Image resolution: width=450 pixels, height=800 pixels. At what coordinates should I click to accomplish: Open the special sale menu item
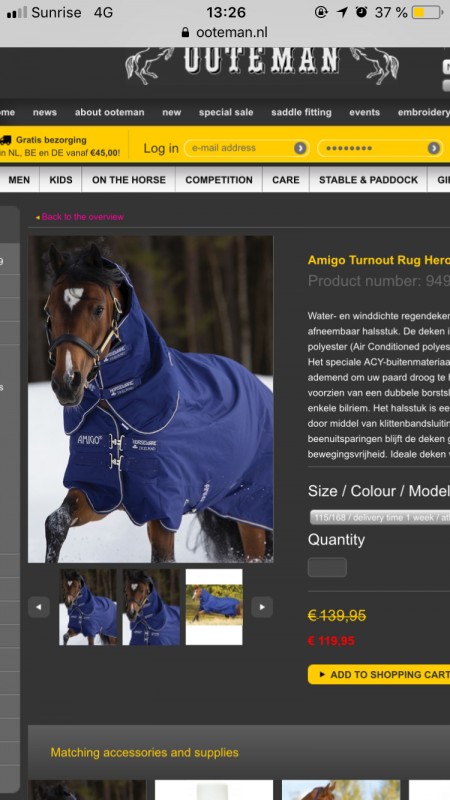click(x=226, y=112)
